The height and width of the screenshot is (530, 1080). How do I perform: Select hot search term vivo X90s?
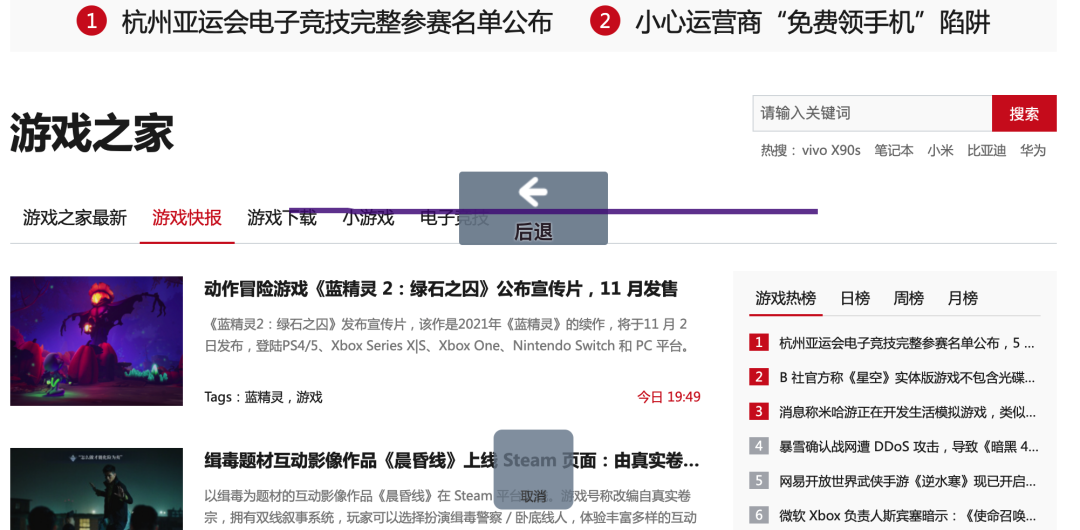(831, 150)
